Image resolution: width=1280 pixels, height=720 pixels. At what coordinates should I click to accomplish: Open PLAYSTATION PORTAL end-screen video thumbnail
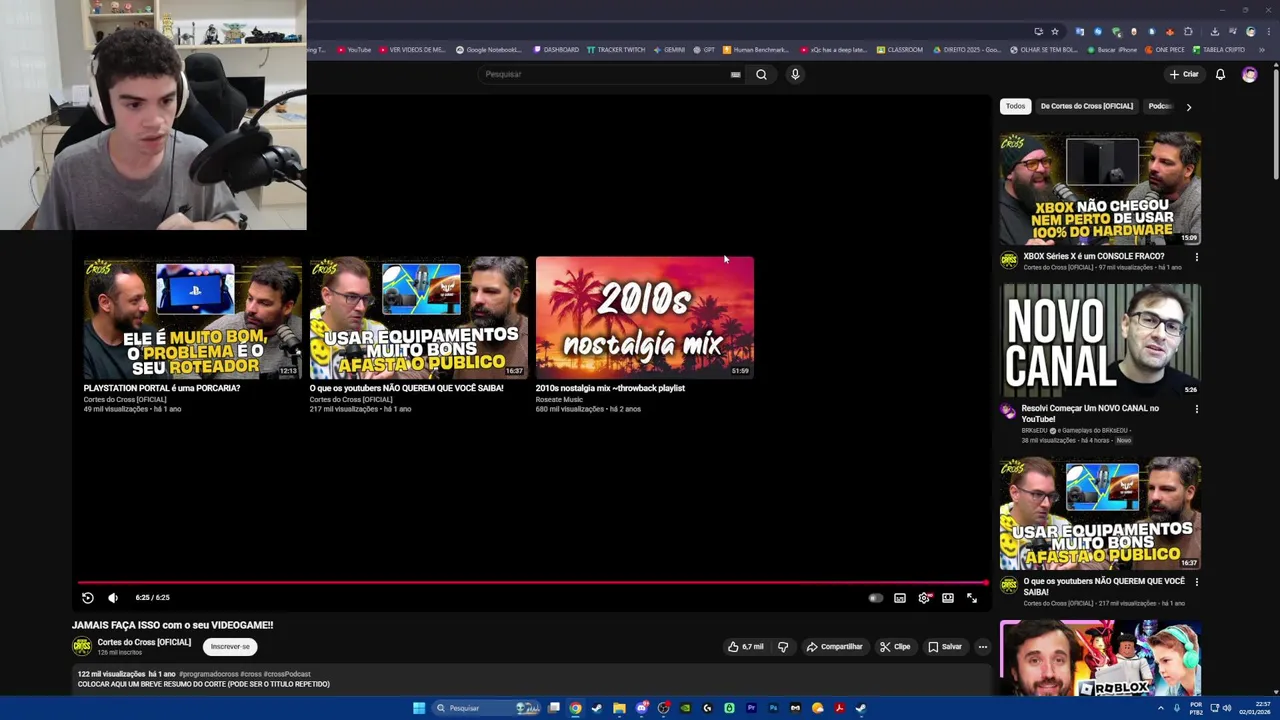(192, 318)
